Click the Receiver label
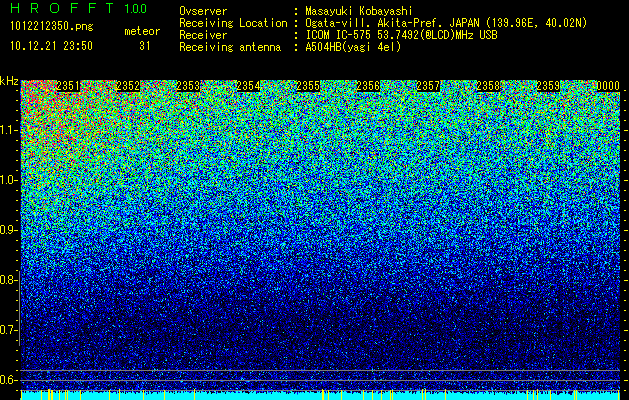Image resolution: width=629 pixels, height=400 pixels. click(203, 35)
